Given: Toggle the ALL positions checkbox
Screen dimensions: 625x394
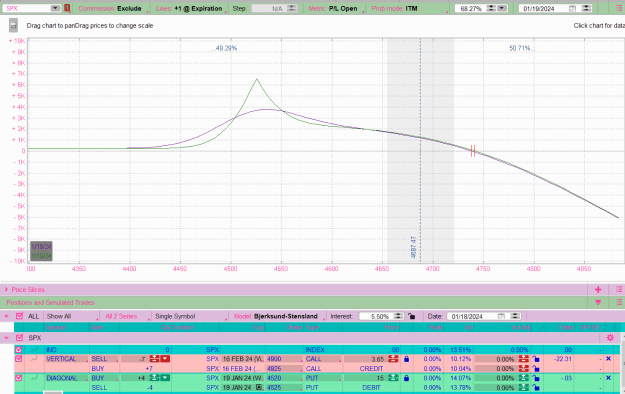Looking at the screenshot, I should tap(19, 316).
